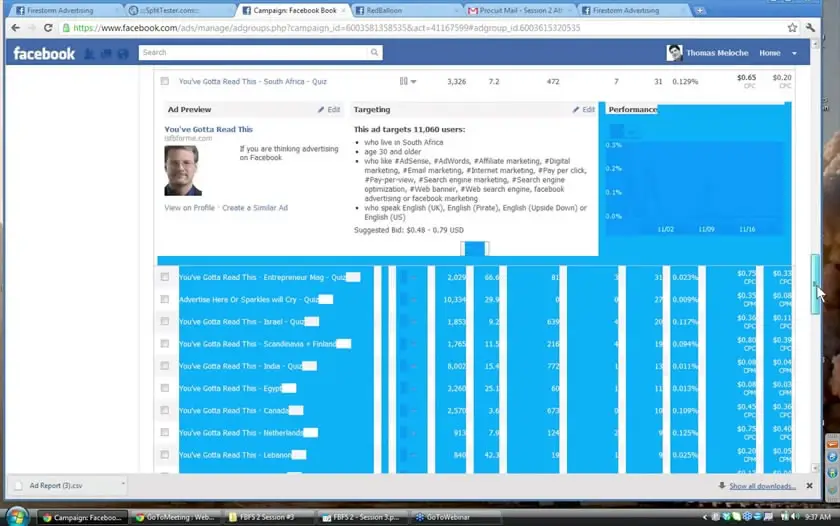Open Chrome wrench settings menu
The height and width of the screenshot is (526, 840).
pos(810,28)
